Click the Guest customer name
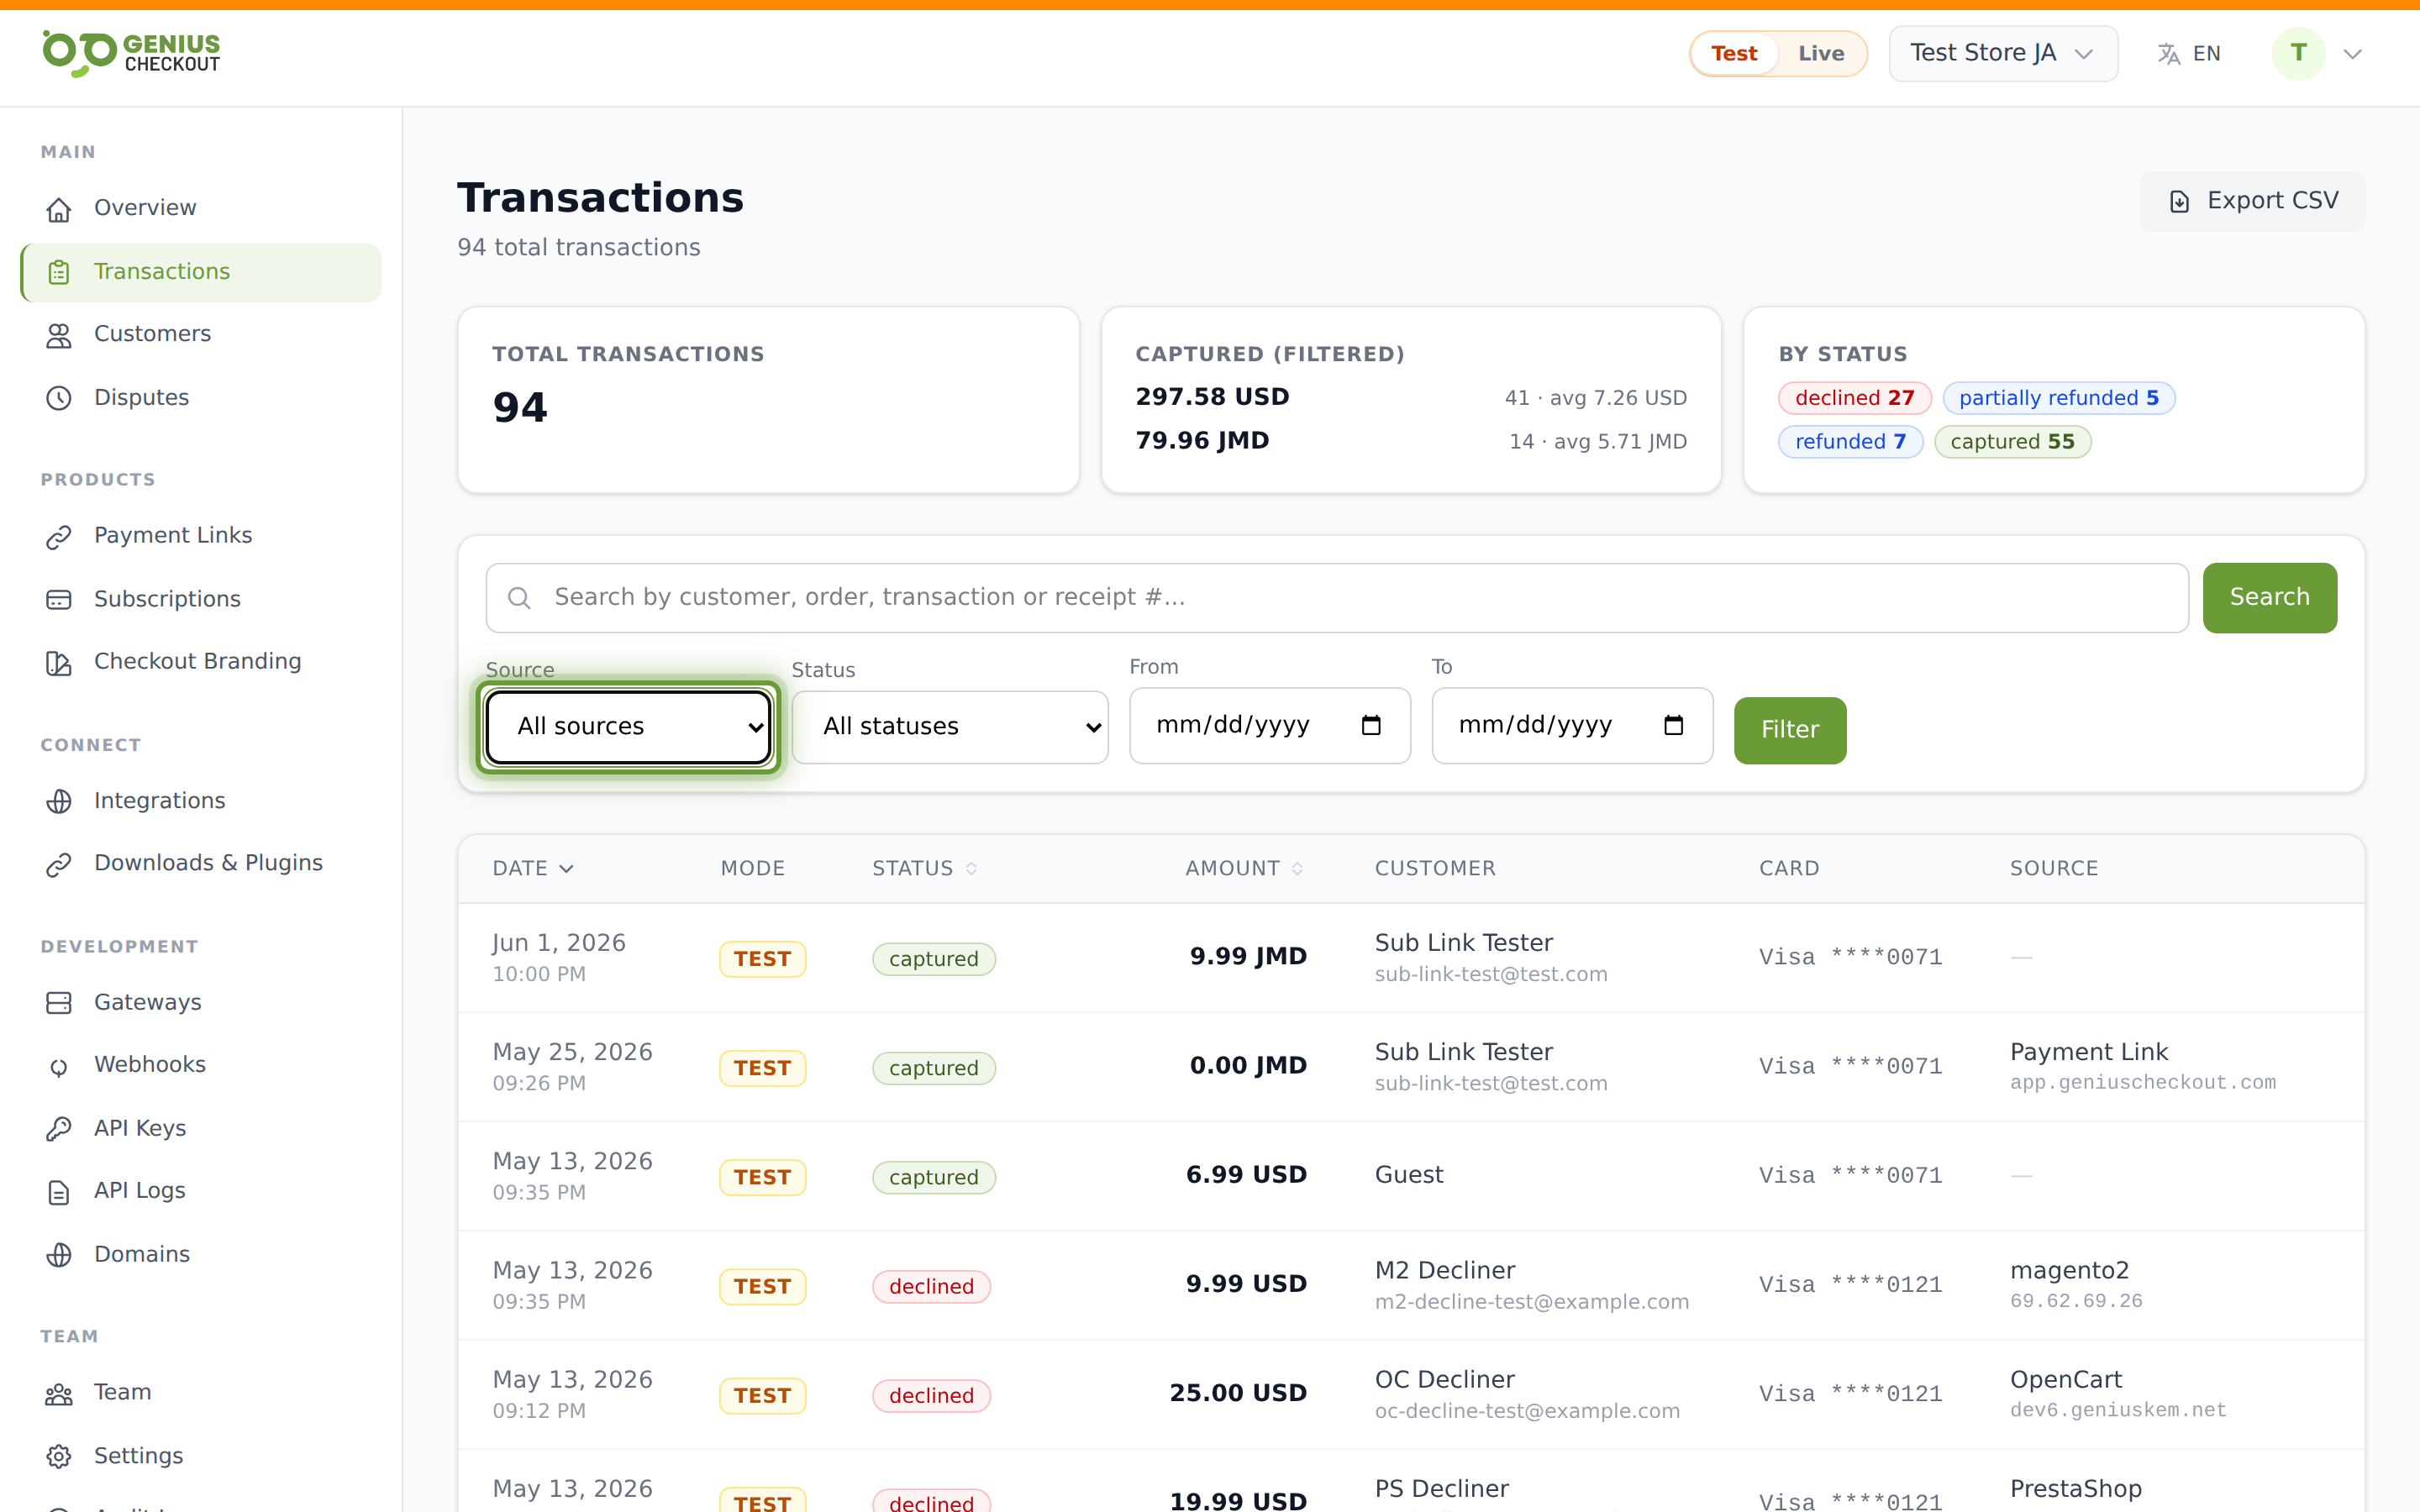The width and height of the screenshot is (2420, 1512). 1409,1175
